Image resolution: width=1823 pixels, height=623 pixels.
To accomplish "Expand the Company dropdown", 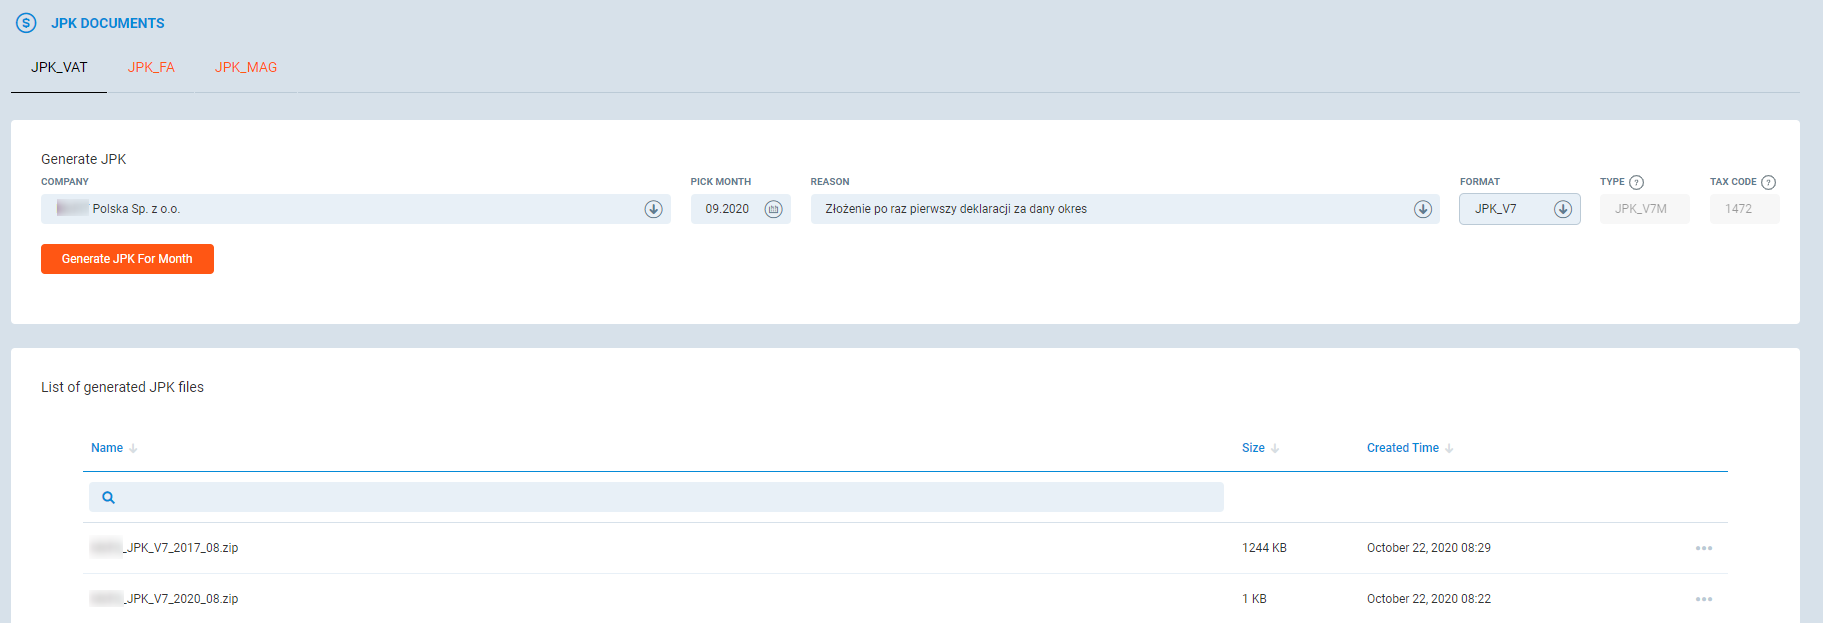I will pyautogui.click(x=653, y=209).
